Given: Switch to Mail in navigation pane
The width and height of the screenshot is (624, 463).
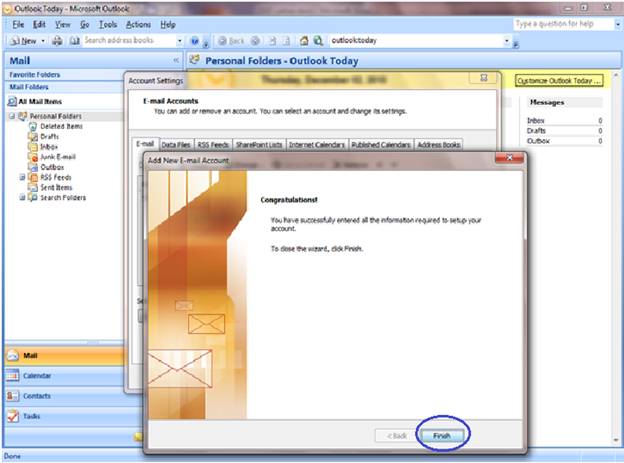Looking at the screenshot, I should [65, 356].
